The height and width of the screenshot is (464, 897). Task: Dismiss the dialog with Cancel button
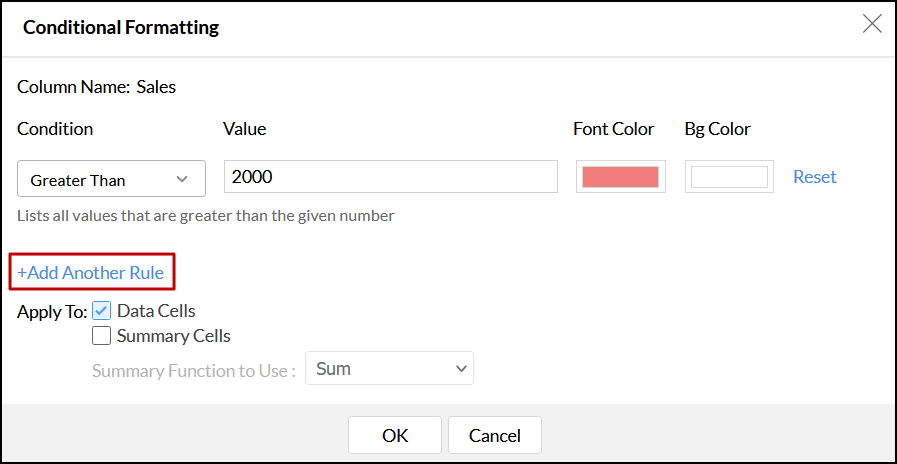click(x=494, y=435)
